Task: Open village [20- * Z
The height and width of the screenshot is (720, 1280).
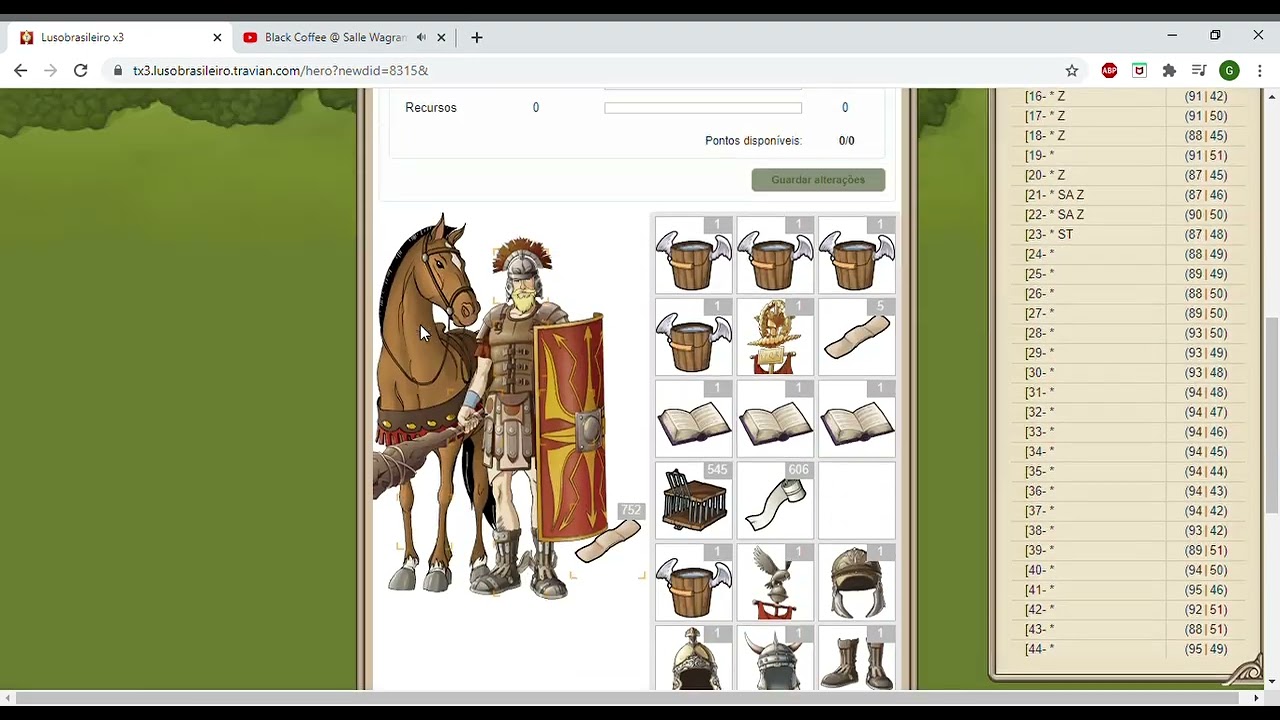Action: point(1045,175)
